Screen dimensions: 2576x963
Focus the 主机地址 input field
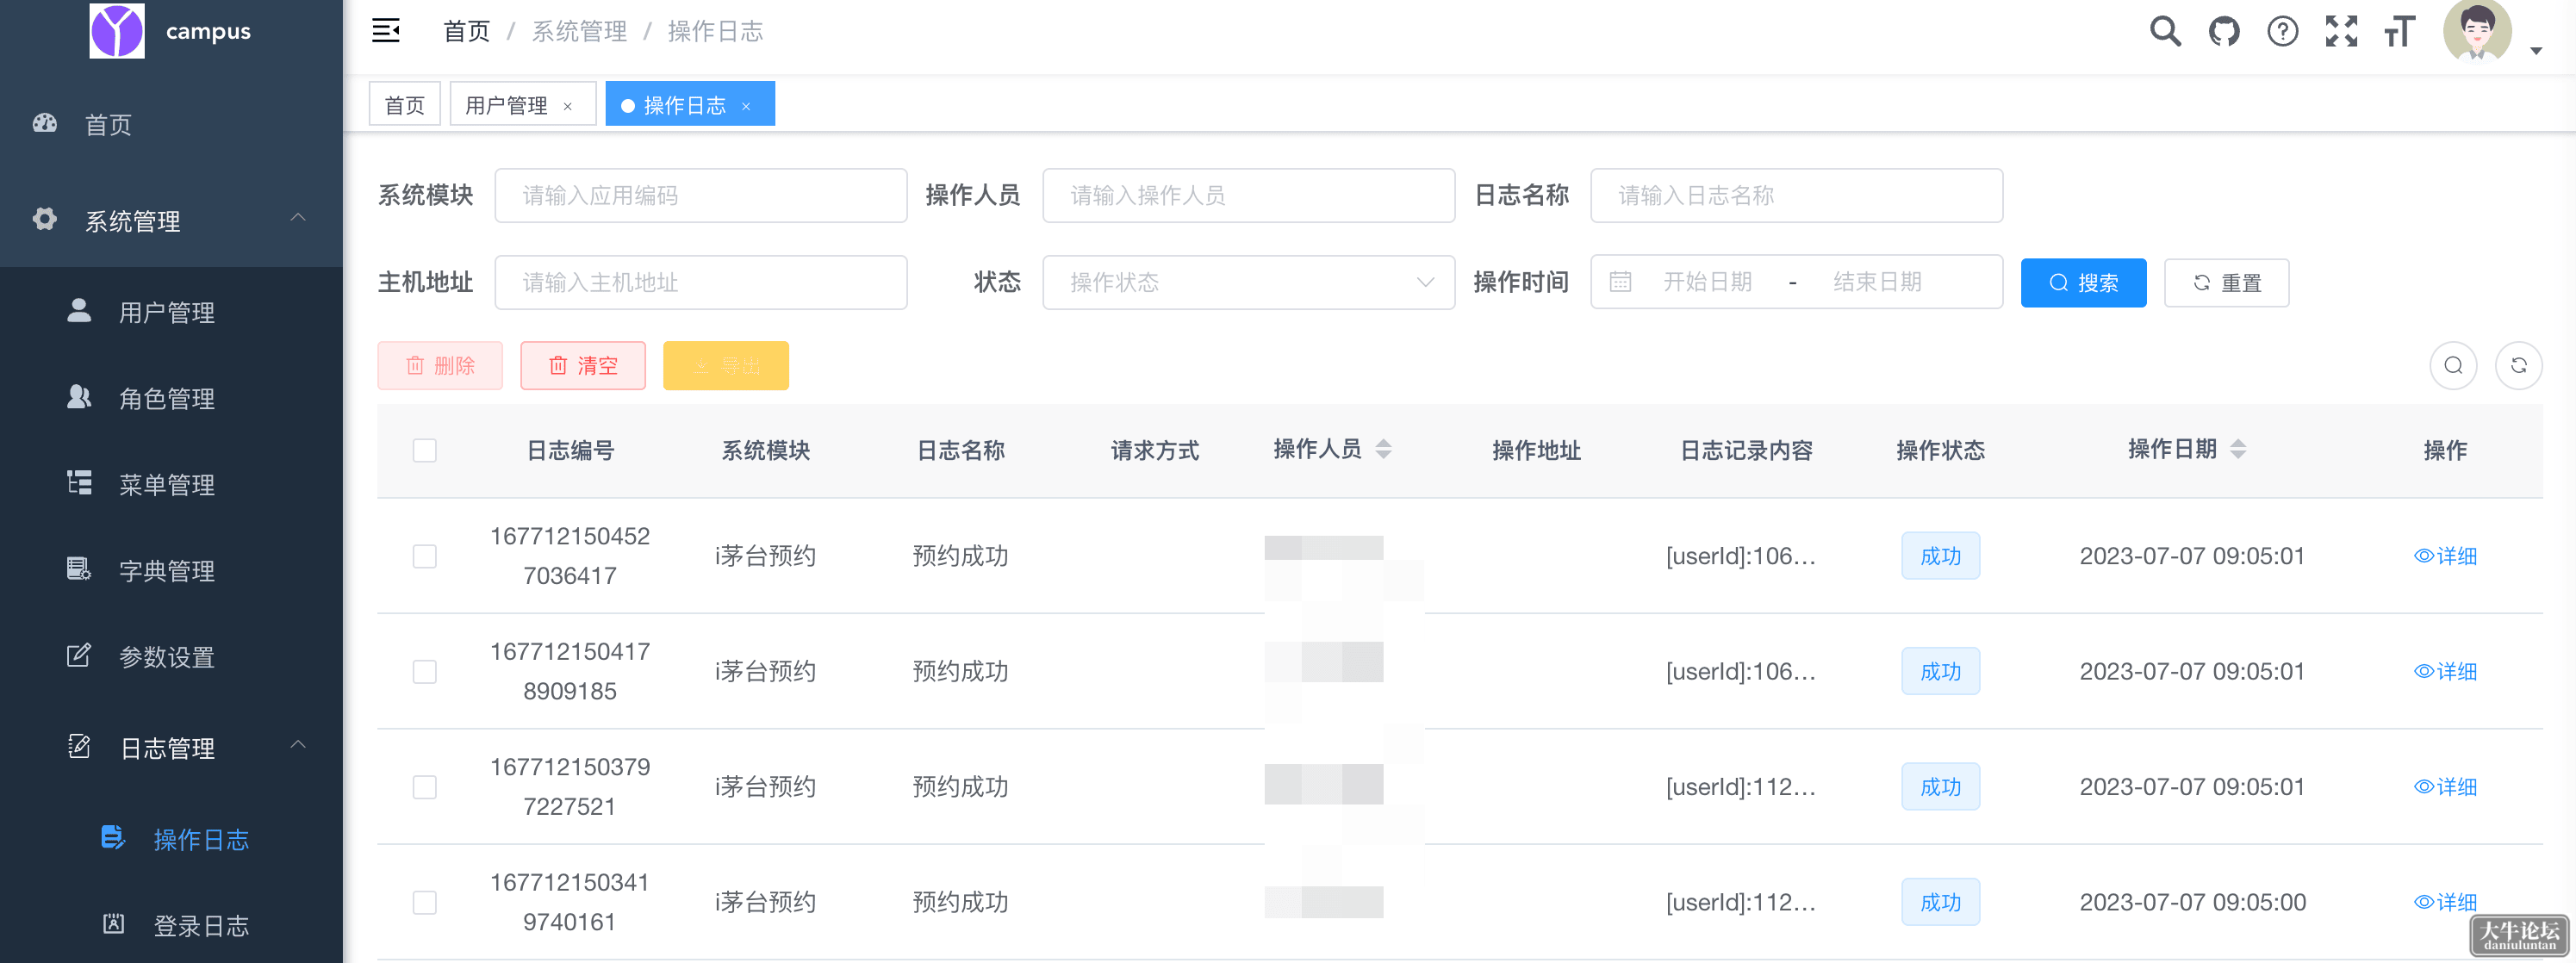click(701, 283)
